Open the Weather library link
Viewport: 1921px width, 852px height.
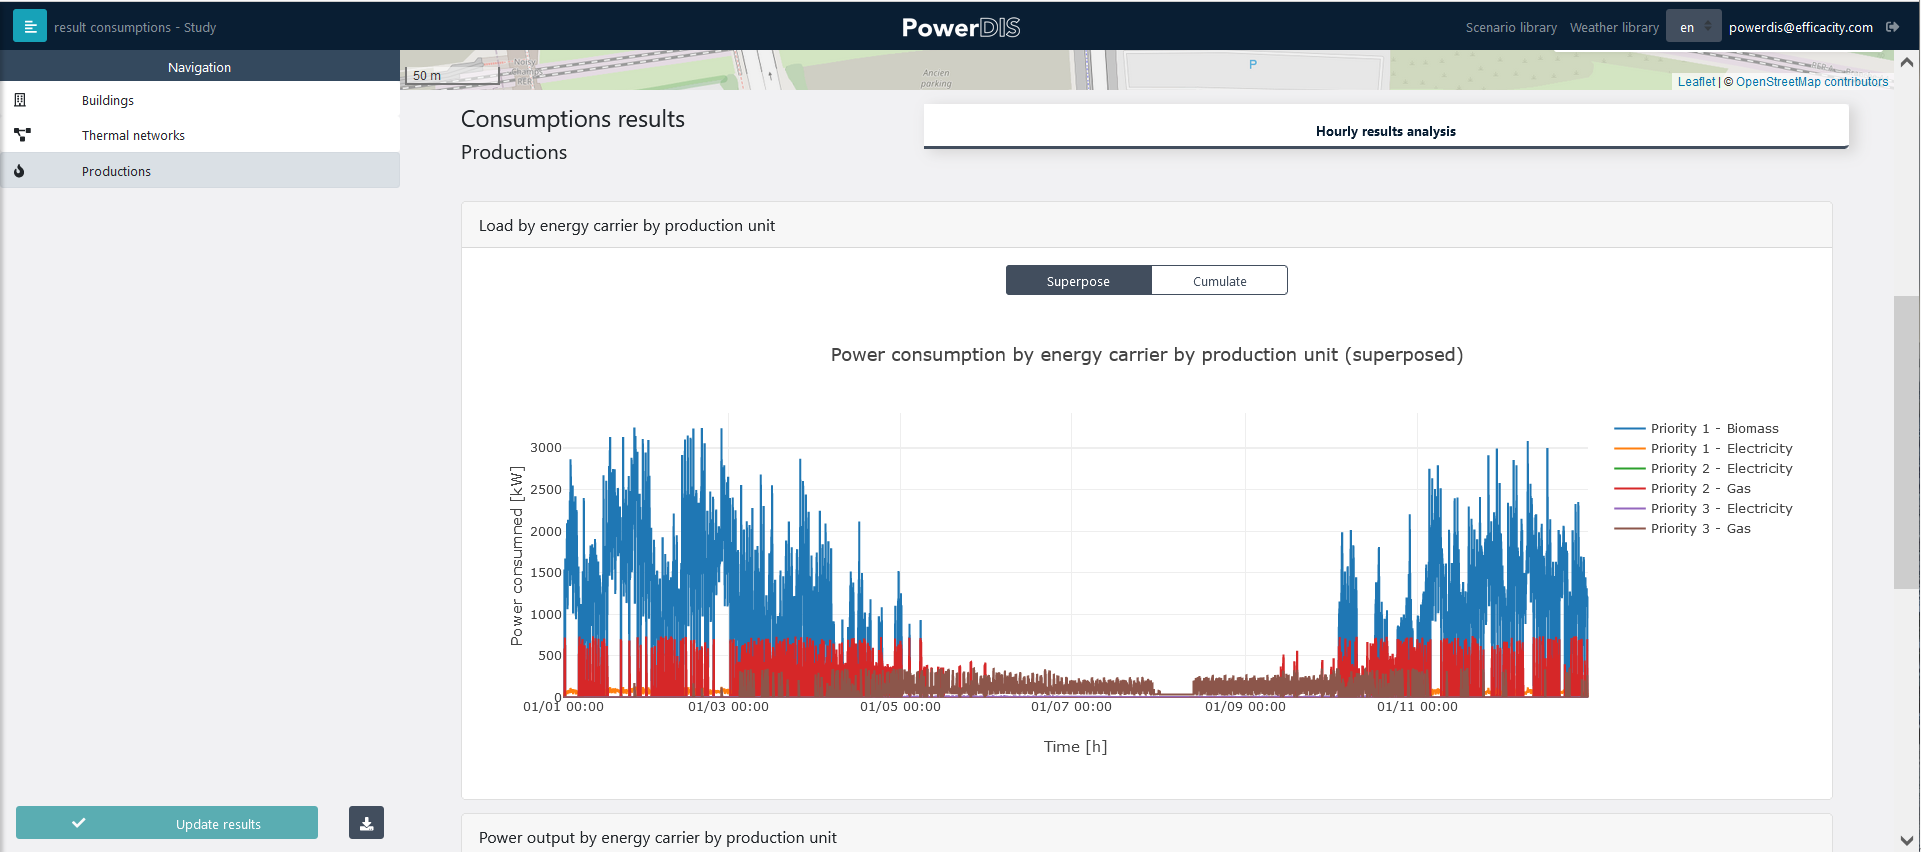pyautogui.click(x=1614, y=27)
